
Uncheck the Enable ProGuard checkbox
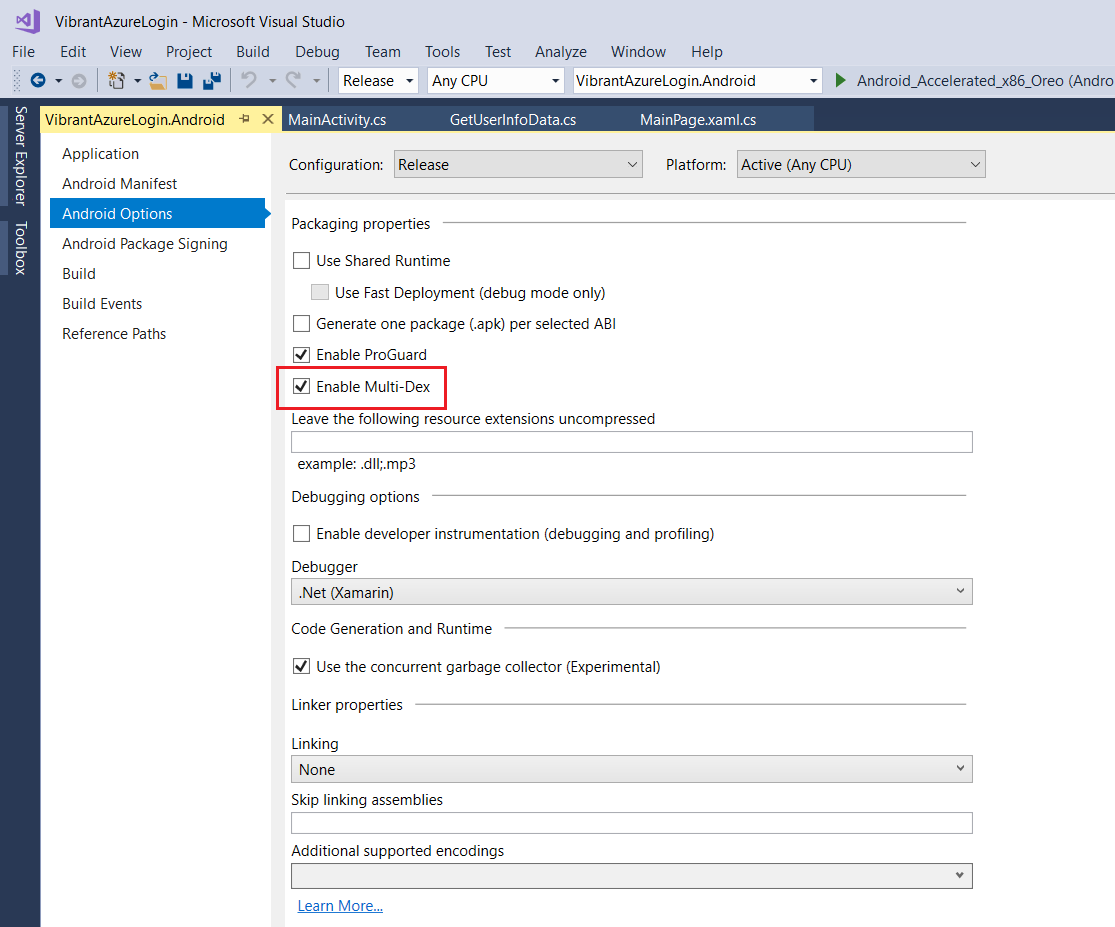302,355
